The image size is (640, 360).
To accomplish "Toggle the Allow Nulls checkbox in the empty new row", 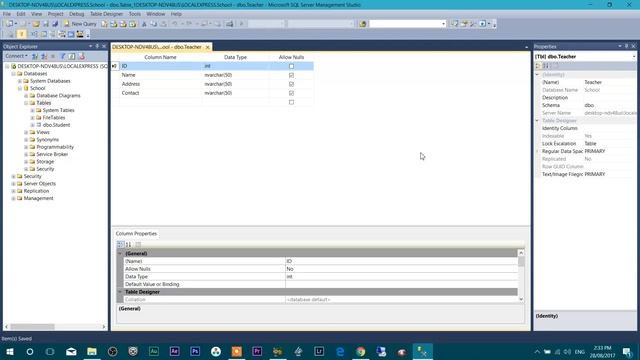I will pyautogui.click(x=291, y=102).
